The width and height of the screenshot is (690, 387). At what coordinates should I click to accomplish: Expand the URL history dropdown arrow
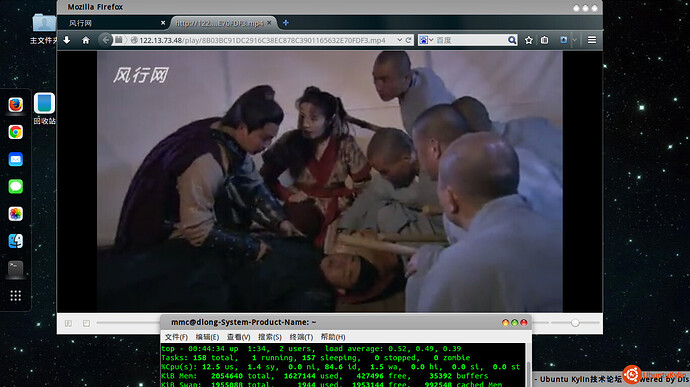pos(399,40)
